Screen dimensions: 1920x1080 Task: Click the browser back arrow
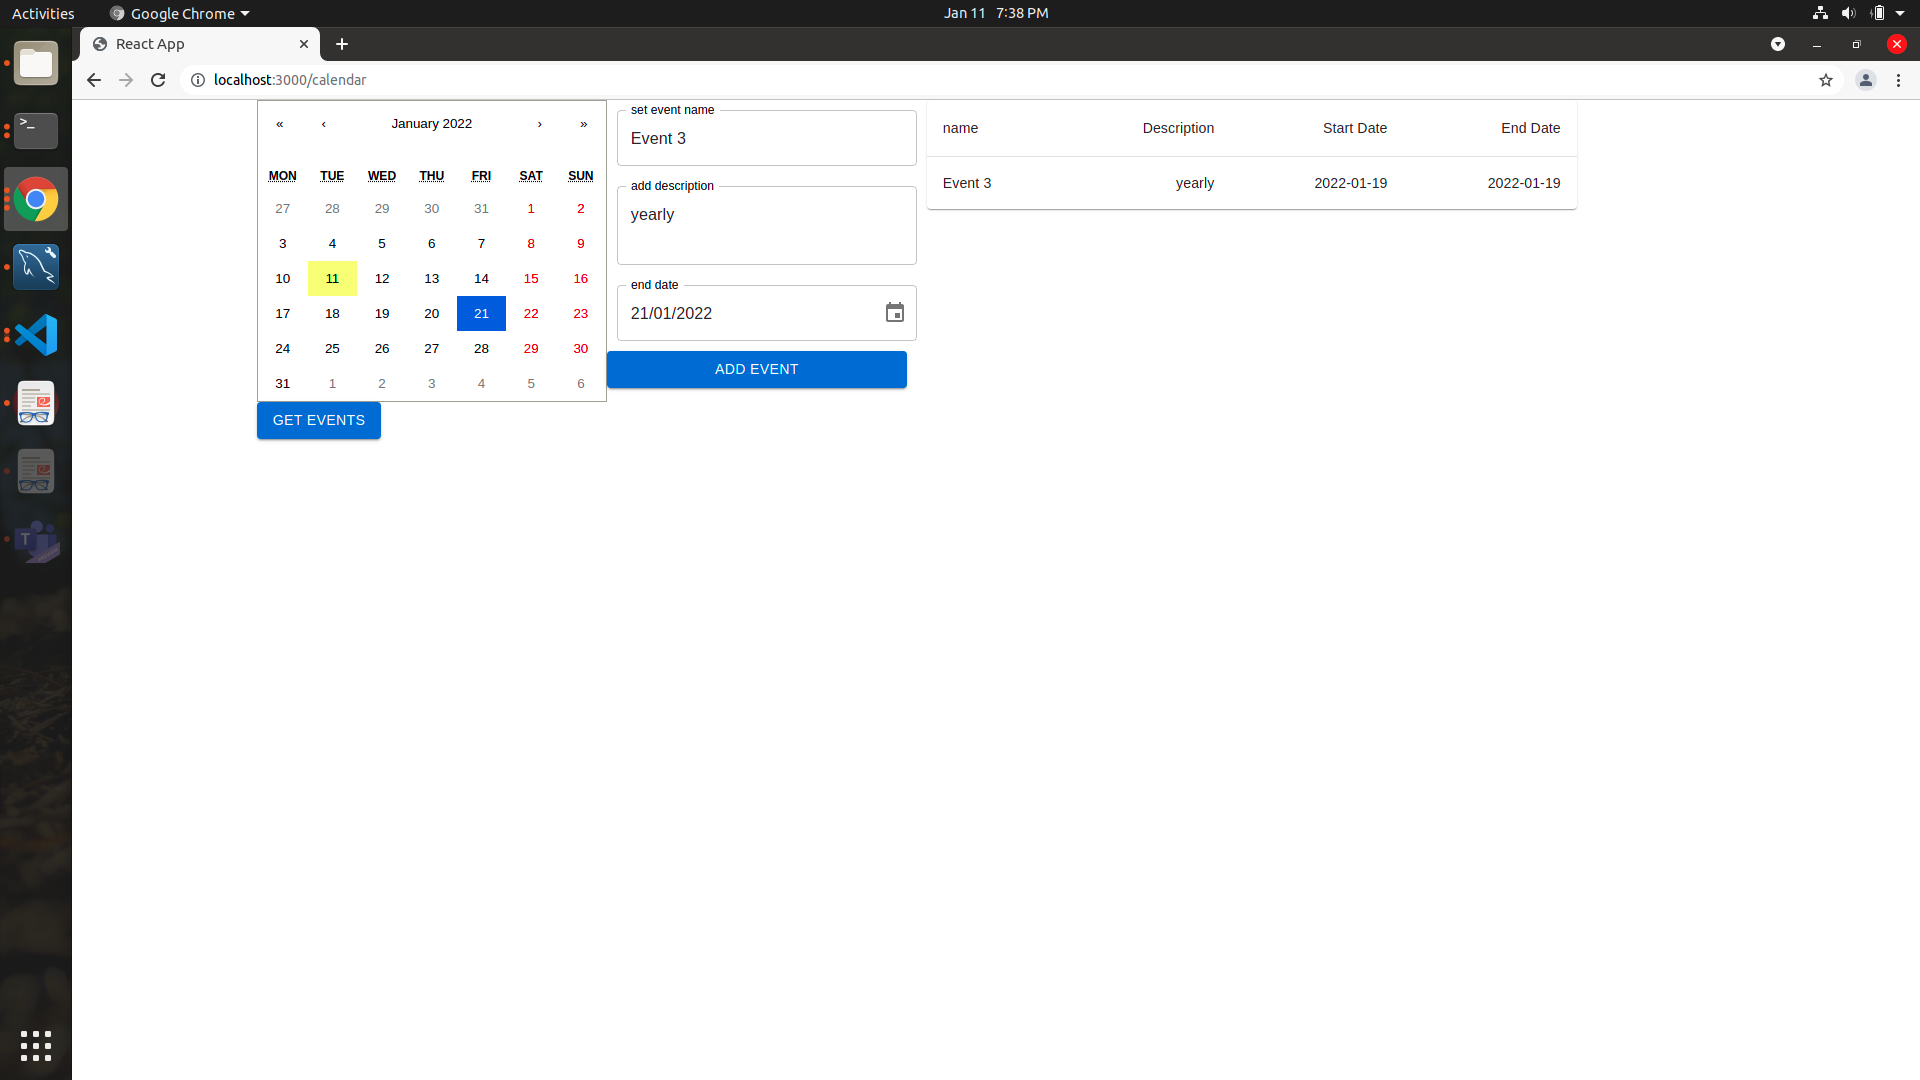[x=93, y=80]
